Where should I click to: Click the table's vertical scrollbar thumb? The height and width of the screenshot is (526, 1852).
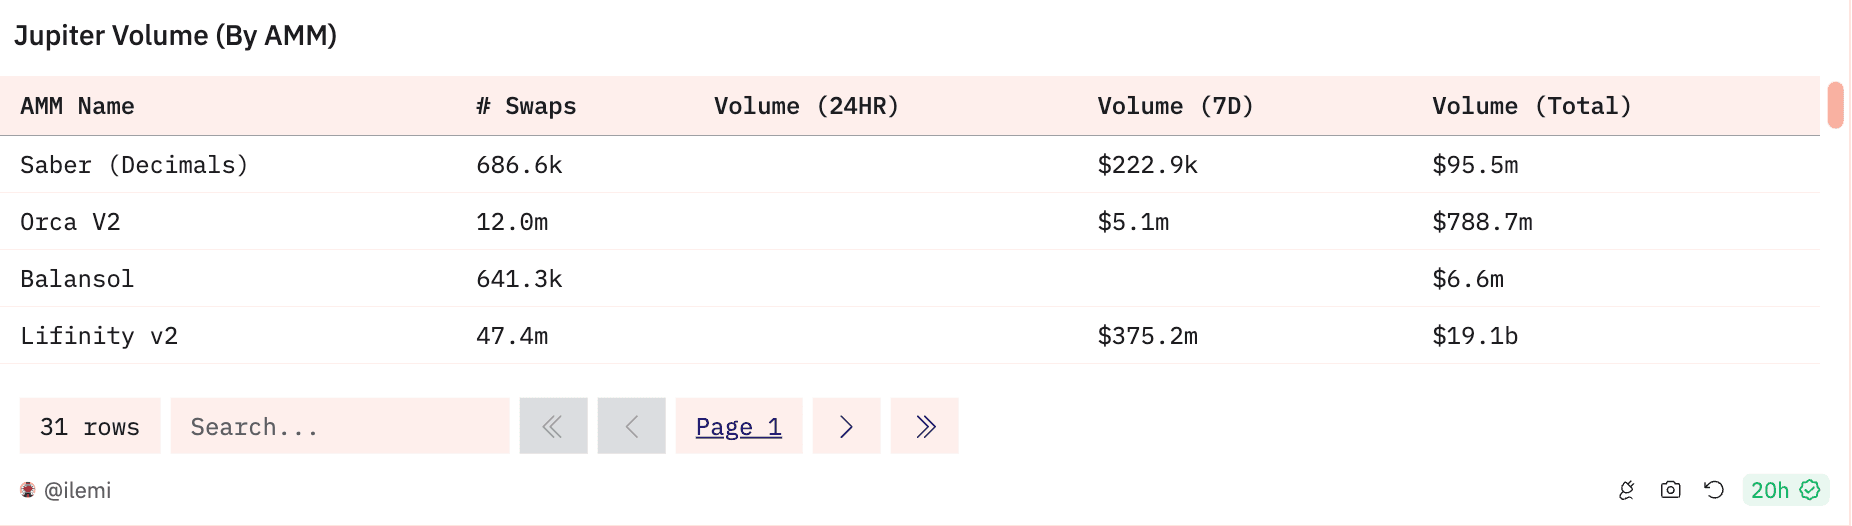pos(1835,105)
